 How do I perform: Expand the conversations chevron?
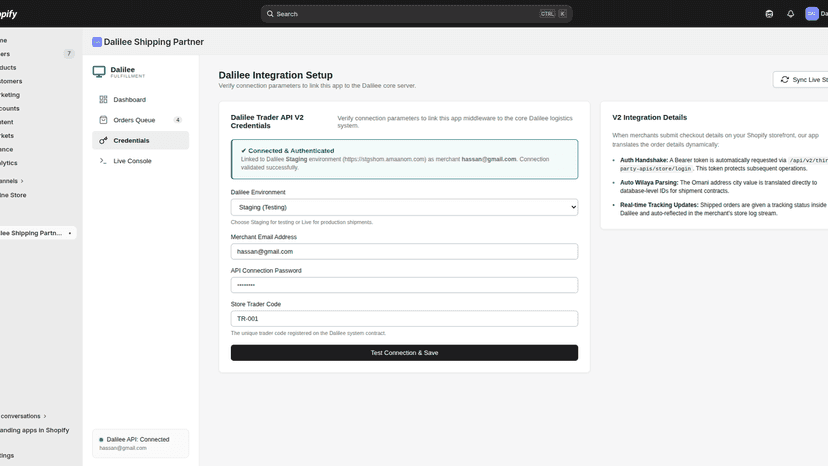[45, 416]
